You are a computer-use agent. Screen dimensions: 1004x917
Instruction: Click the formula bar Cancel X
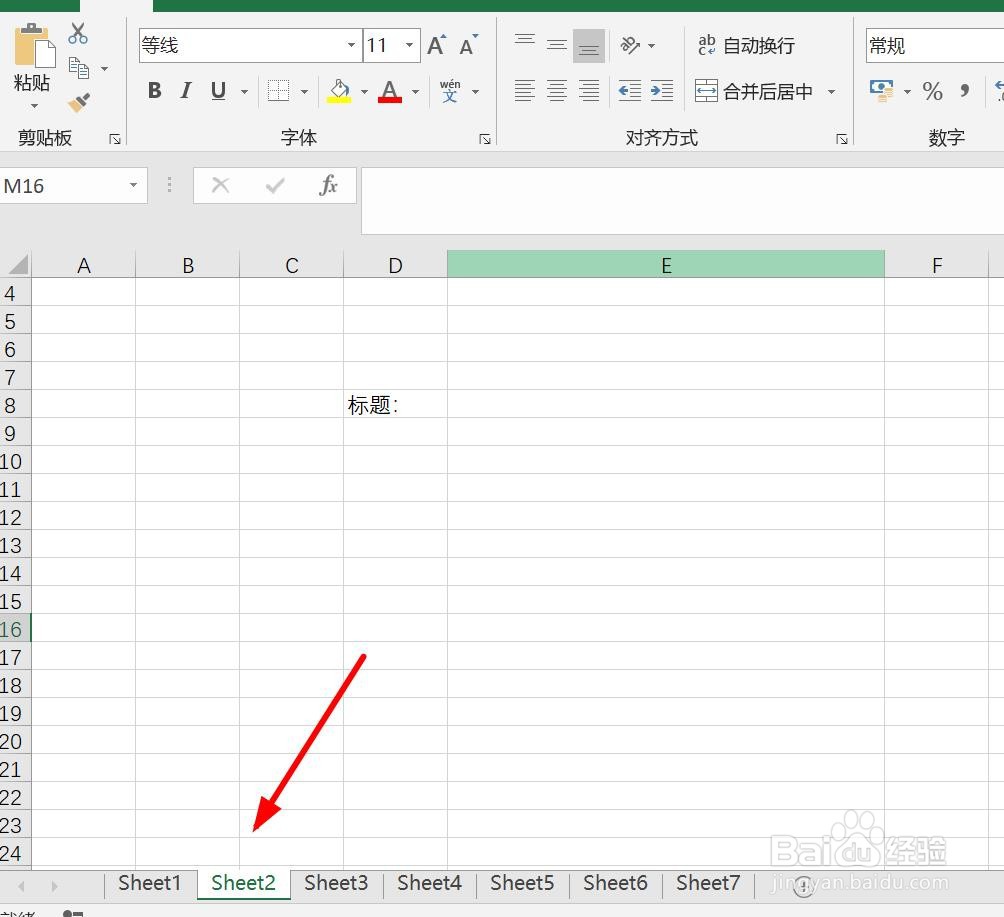pos(220,186)
